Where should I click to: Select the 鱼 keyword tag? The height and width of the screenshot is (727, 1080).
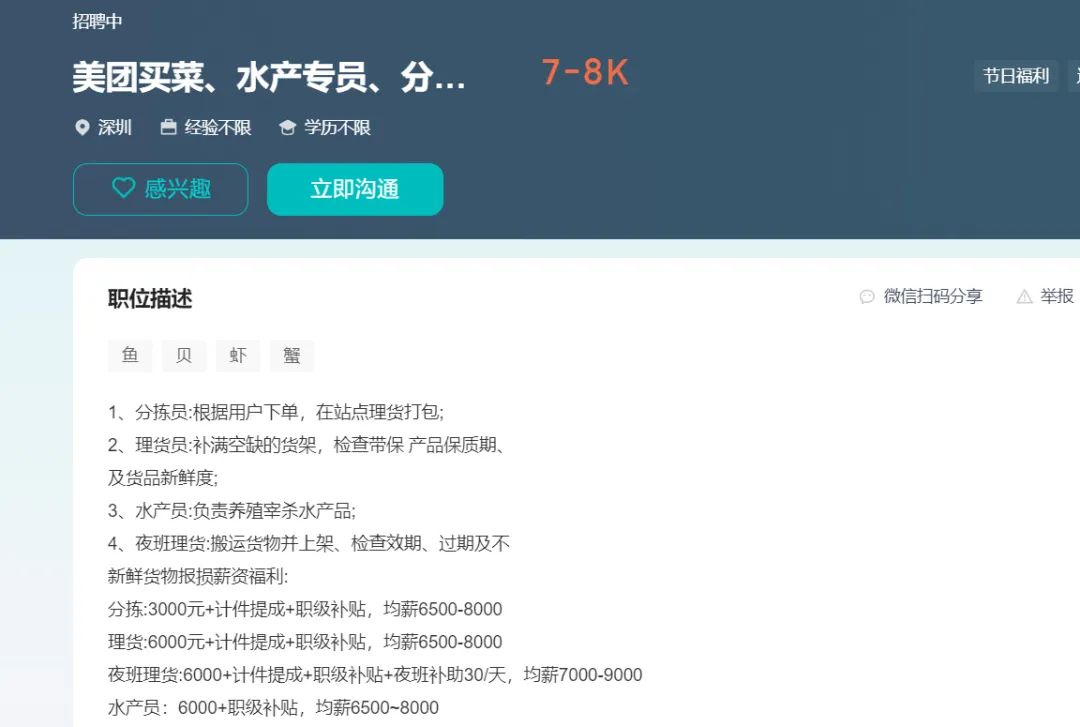pos(130,355)
